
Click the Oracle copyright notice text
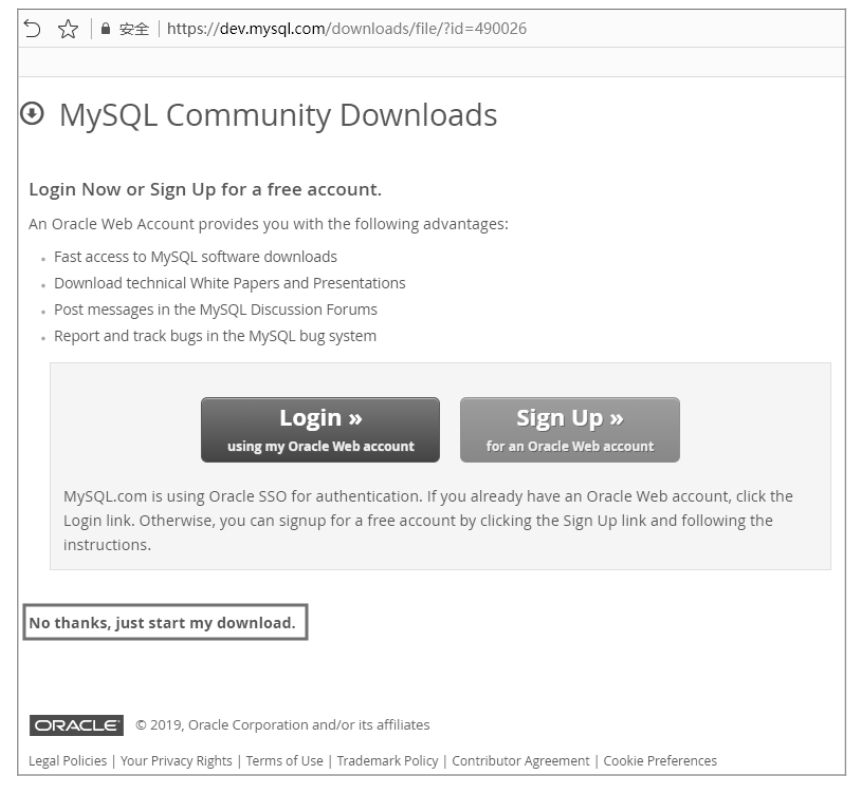pyautogui.click(x=282, y=725)
